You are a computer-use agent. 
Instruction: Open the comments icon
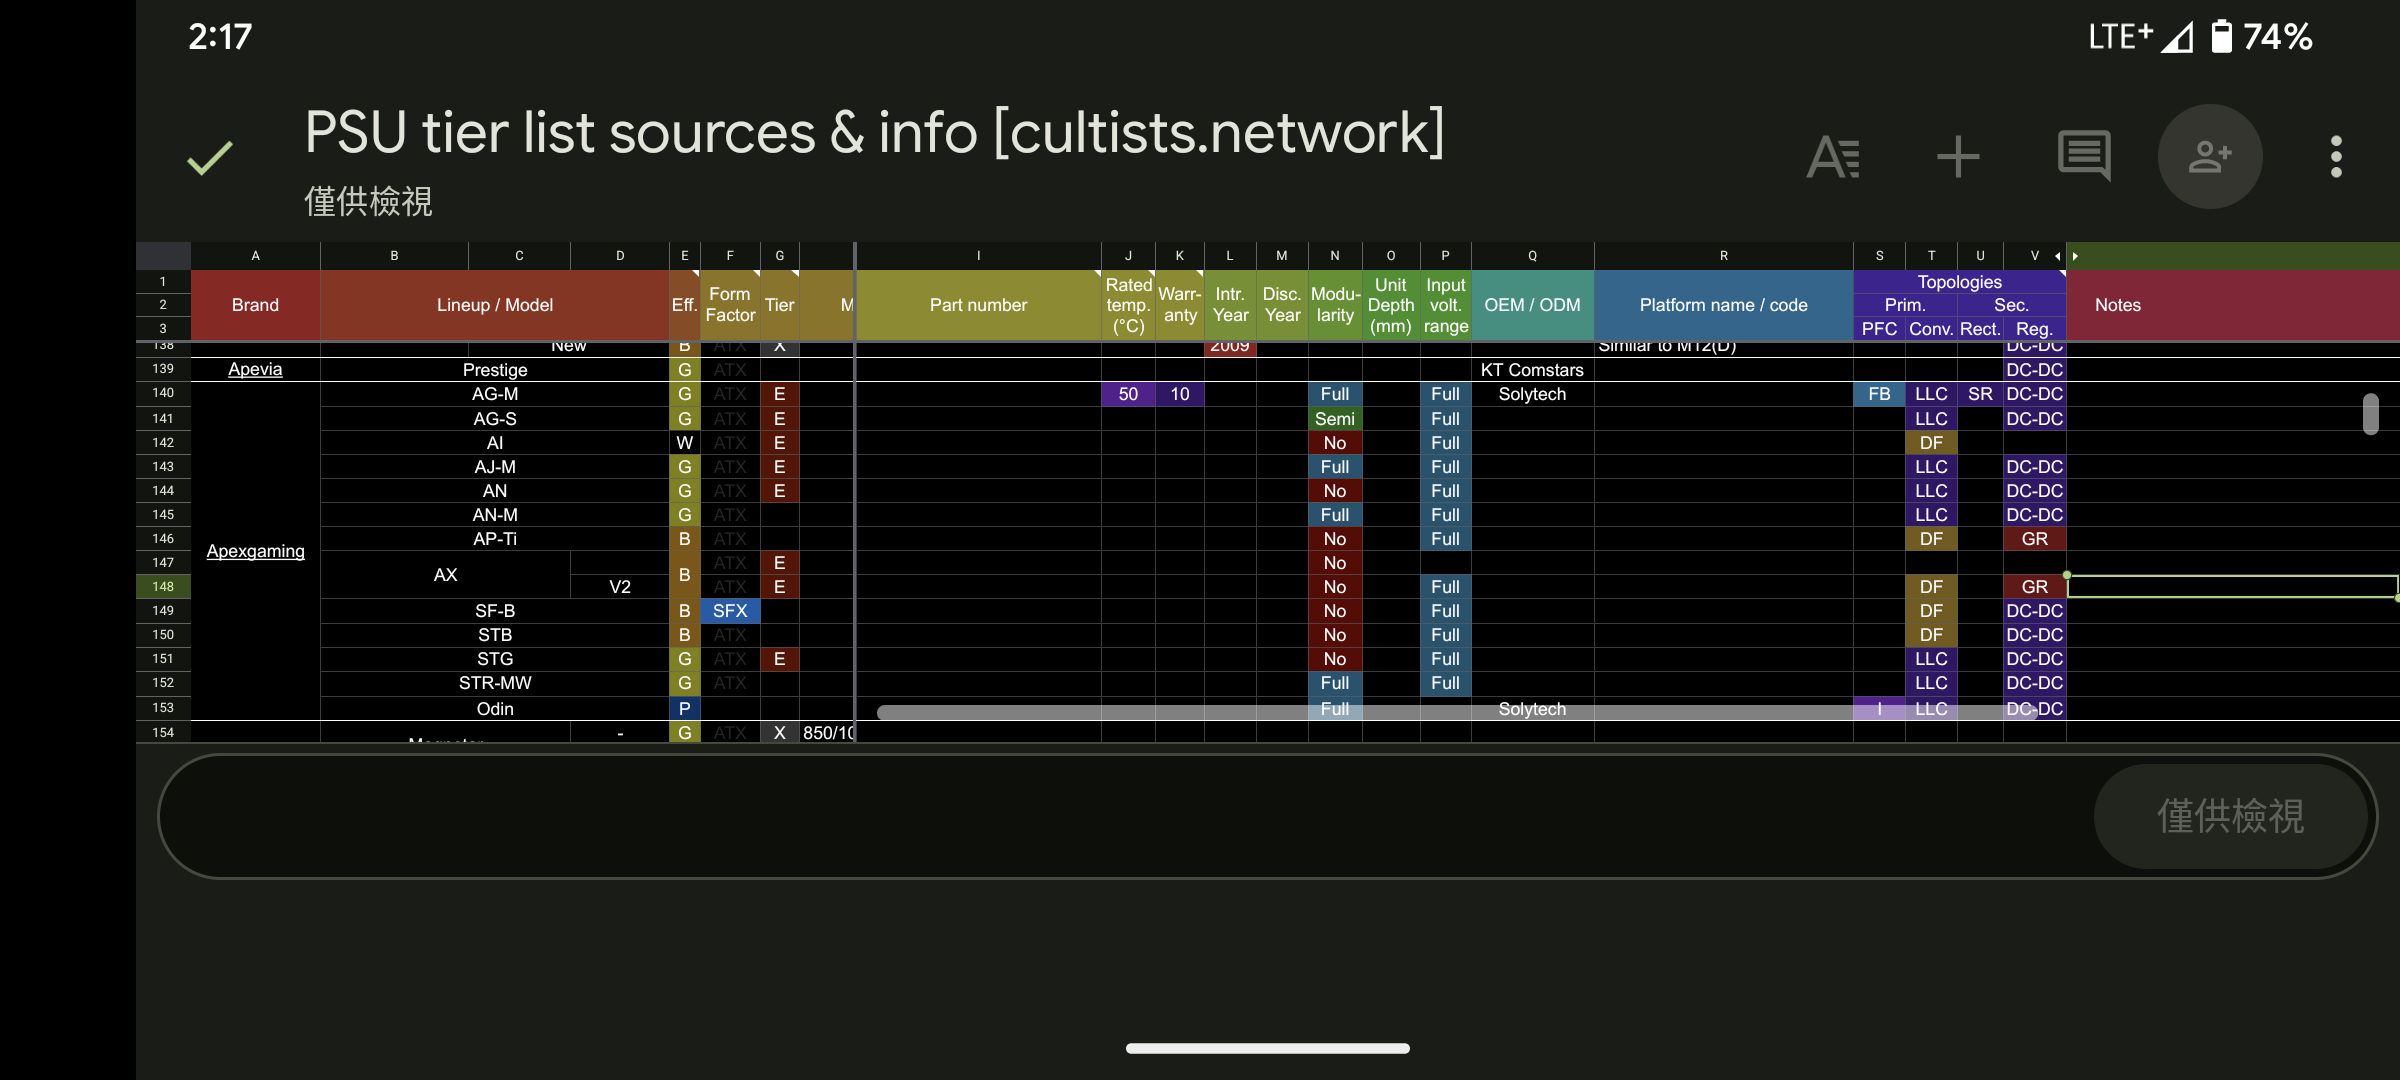[2084, 157]
